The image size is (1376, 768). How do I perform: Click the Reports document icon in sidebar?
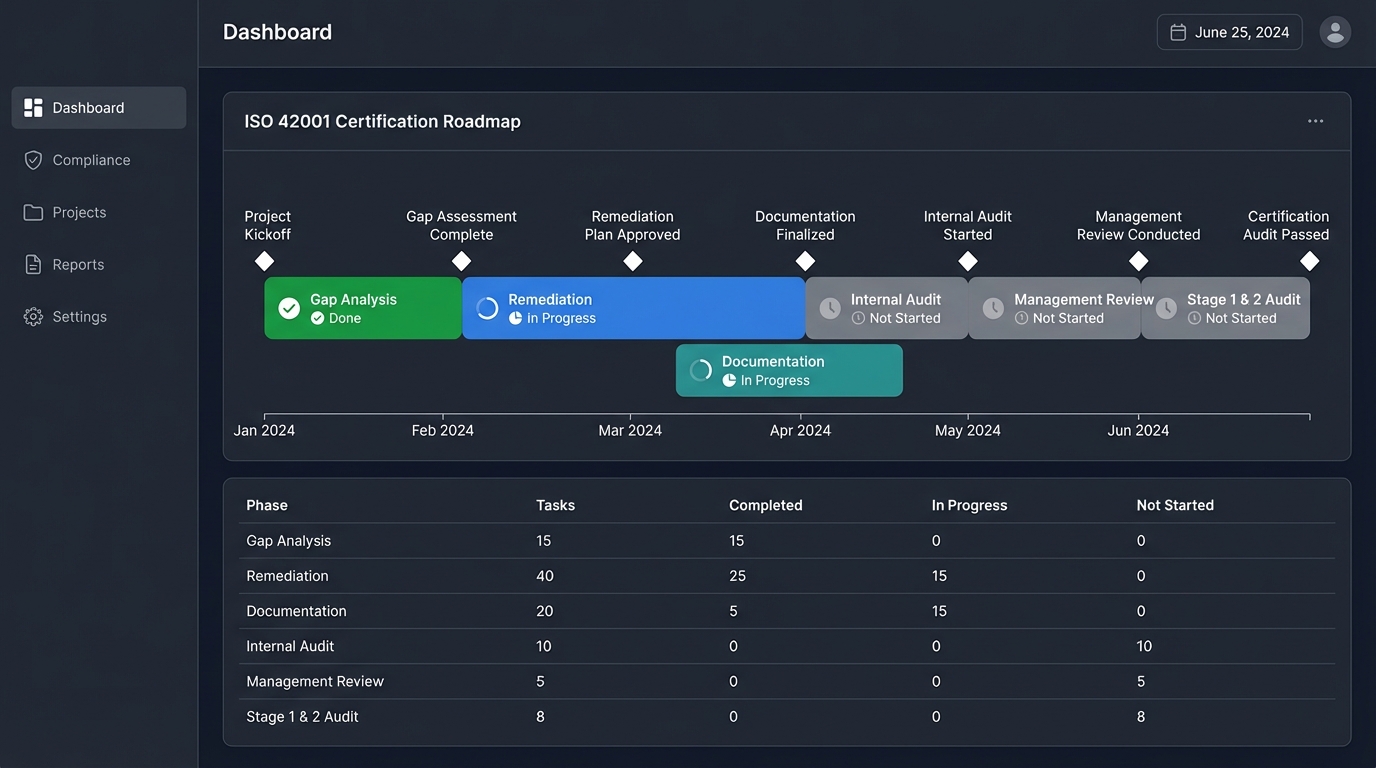[x=33, y=264]
